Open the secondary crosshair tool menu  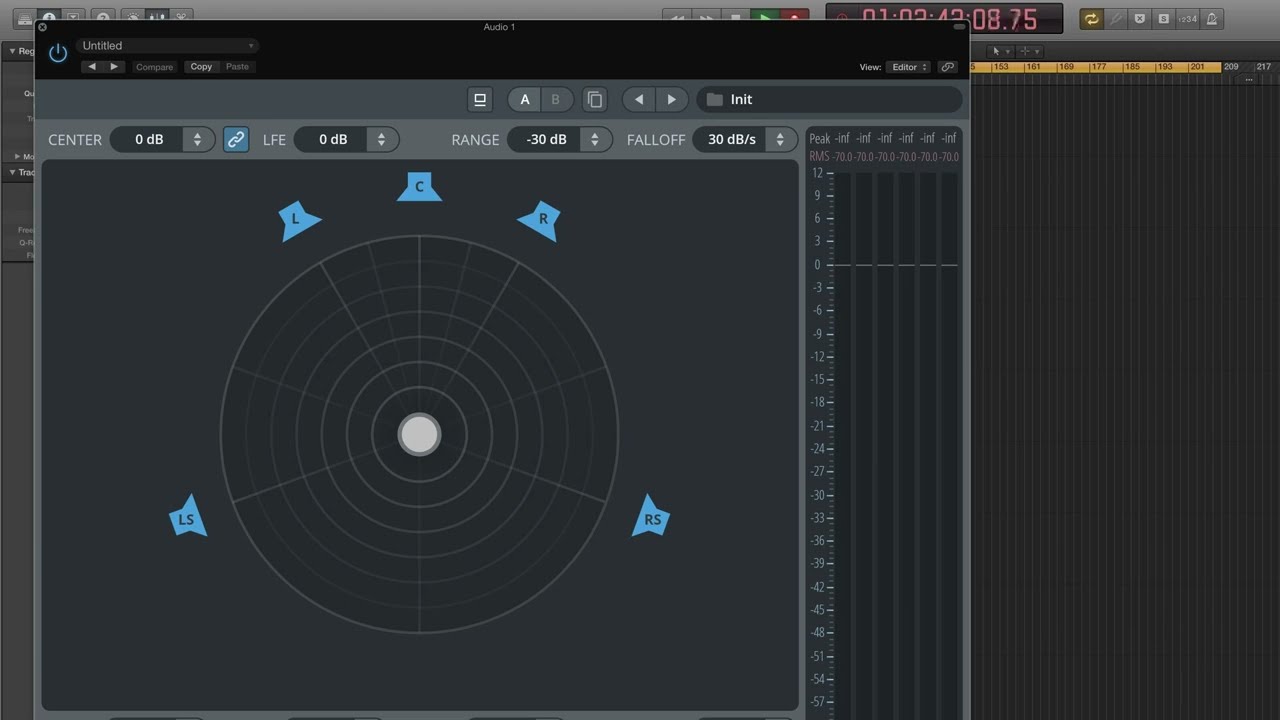(1029, 51)
